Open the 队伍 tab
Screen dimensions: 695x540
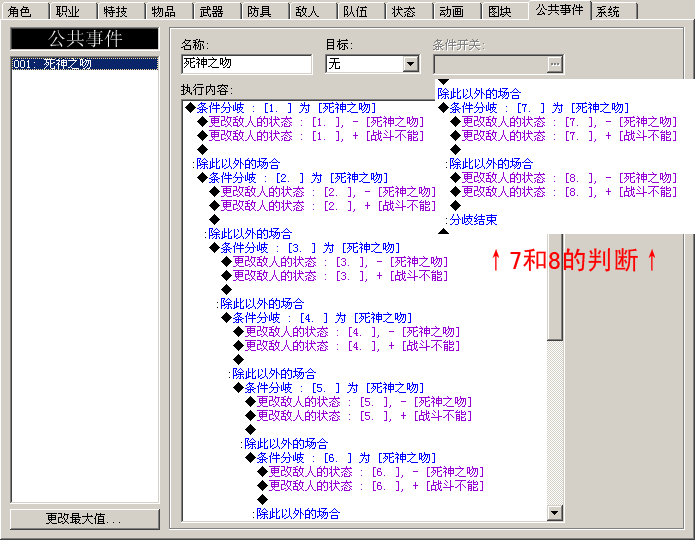tap(360, 12)
